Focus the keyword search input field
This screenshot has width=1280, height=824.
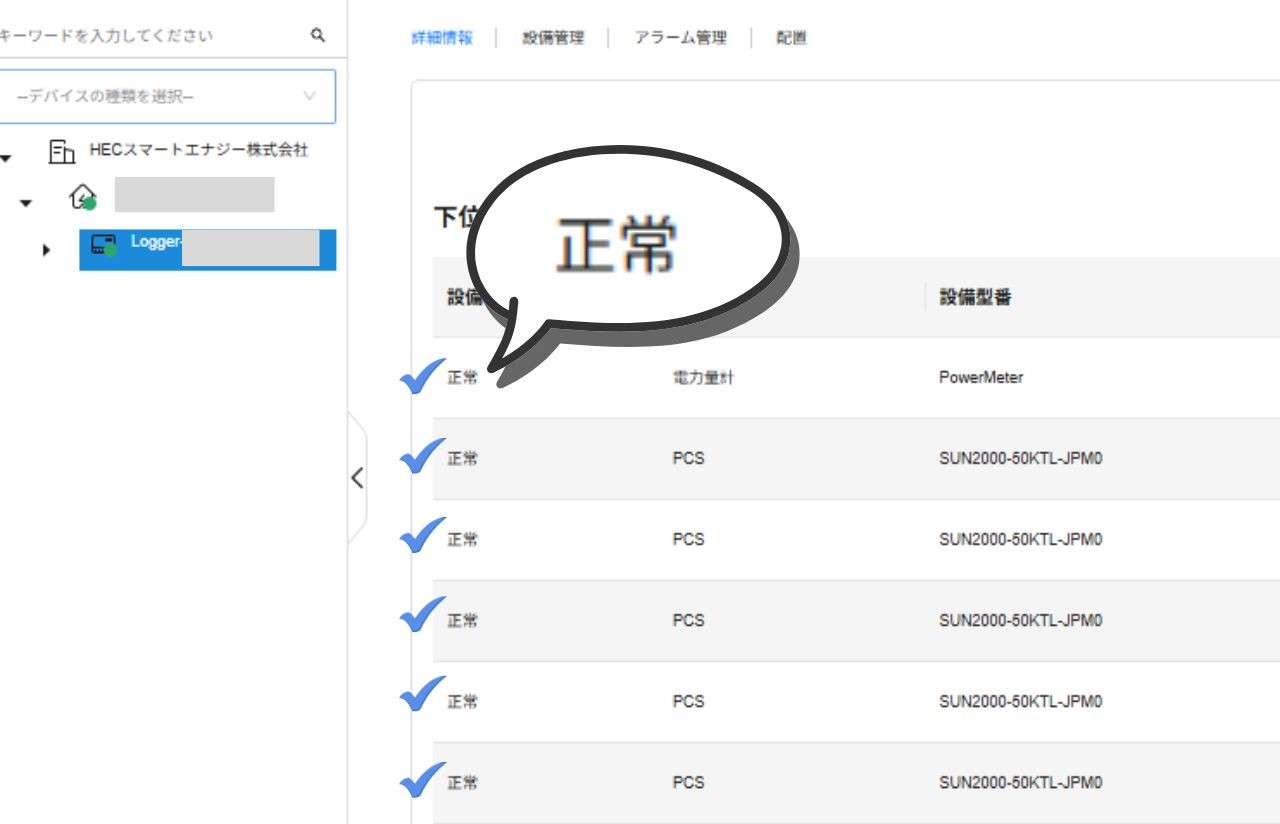pyautogui.click(x=150, y=36)
